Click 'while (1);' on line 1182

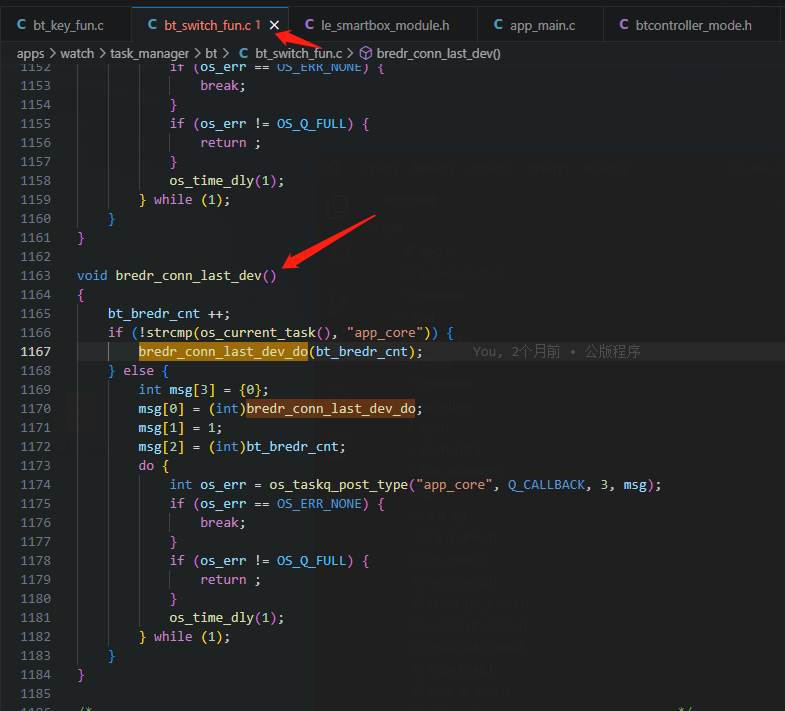pos(192,637)
